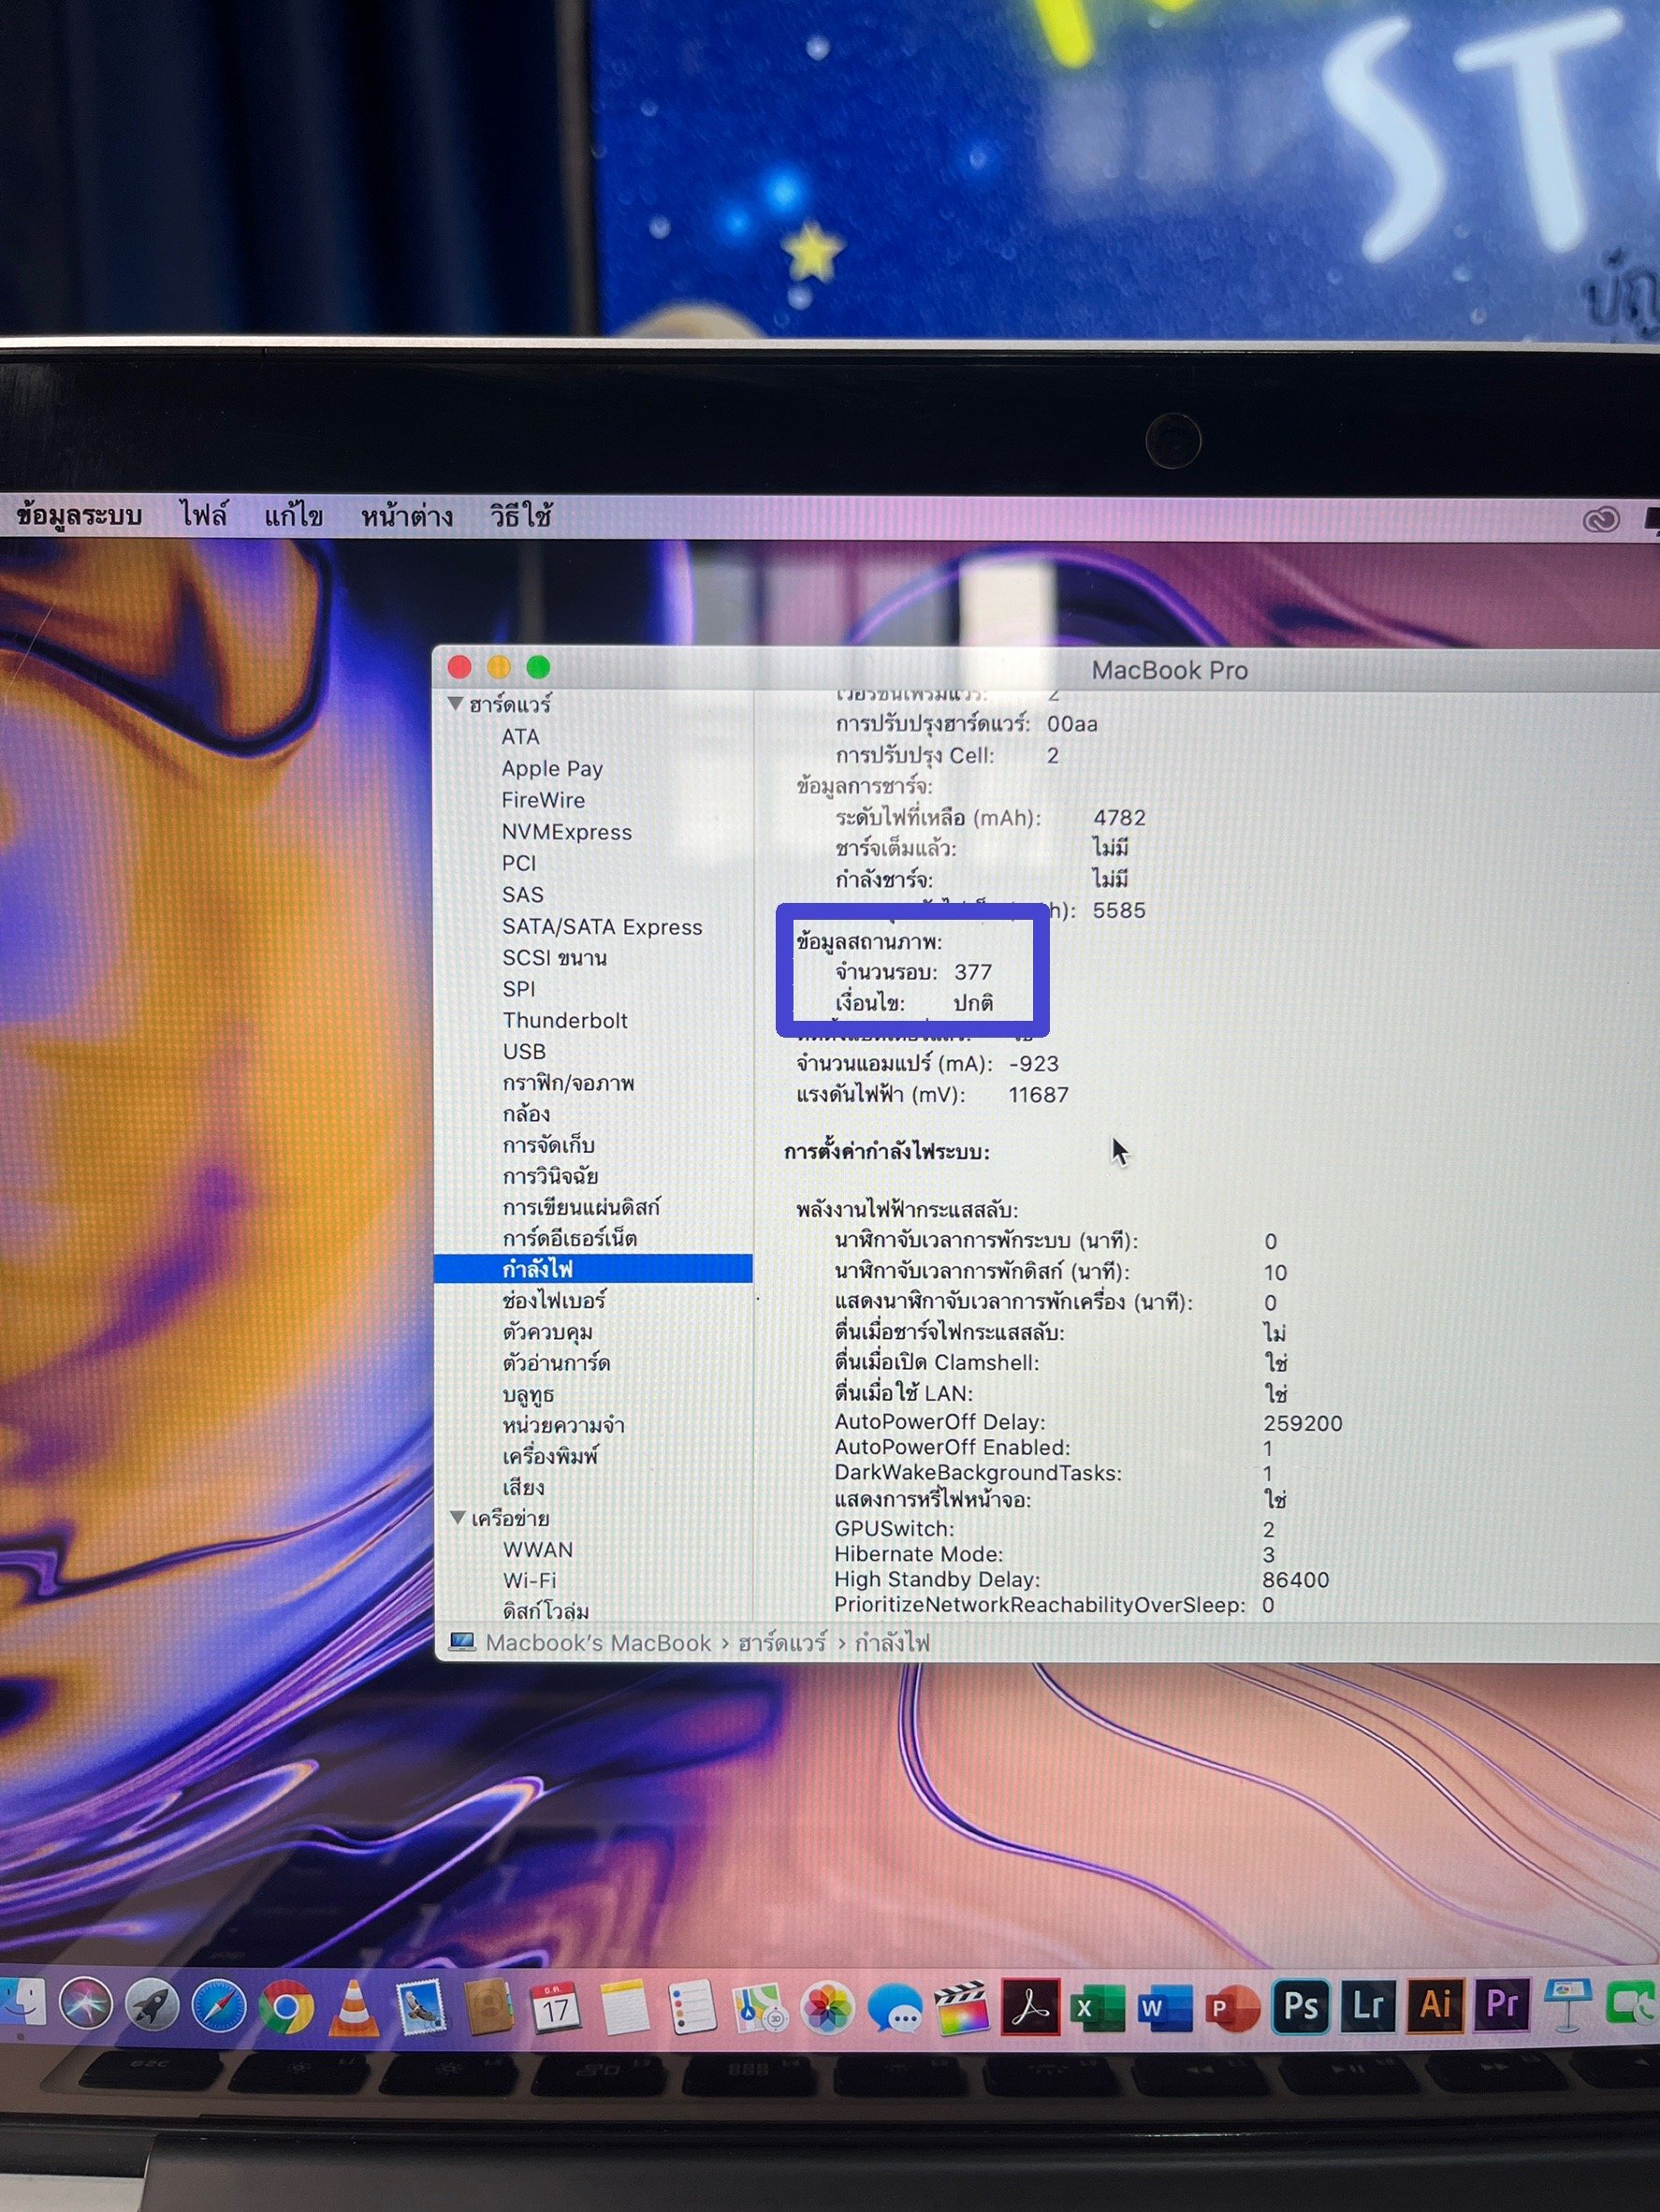Launch Photoshop Ps icon in Dock
The image size is (1660, 2212).
[x=1300, y=2005]
